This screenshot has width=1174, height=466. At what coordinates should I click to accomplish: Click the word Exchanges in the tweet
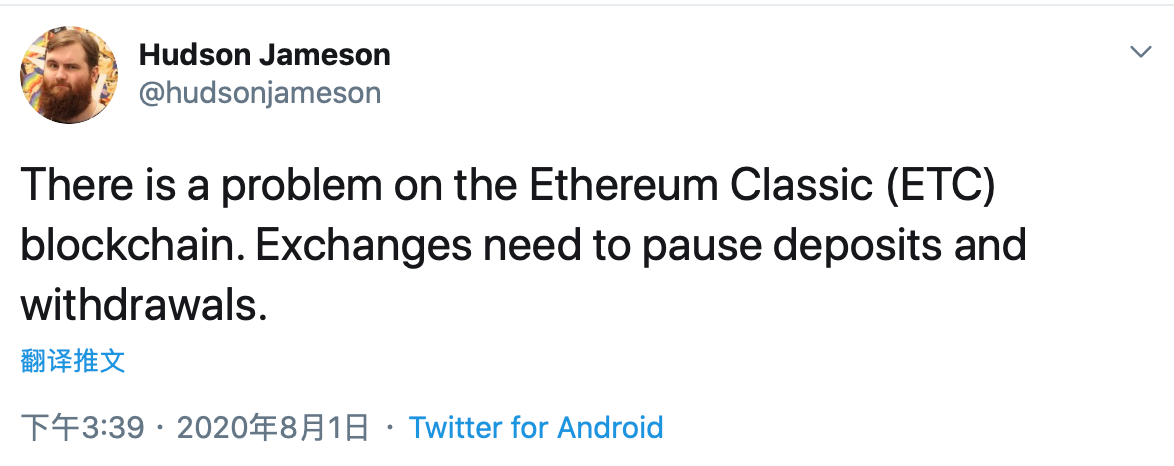tap(363, 247)
